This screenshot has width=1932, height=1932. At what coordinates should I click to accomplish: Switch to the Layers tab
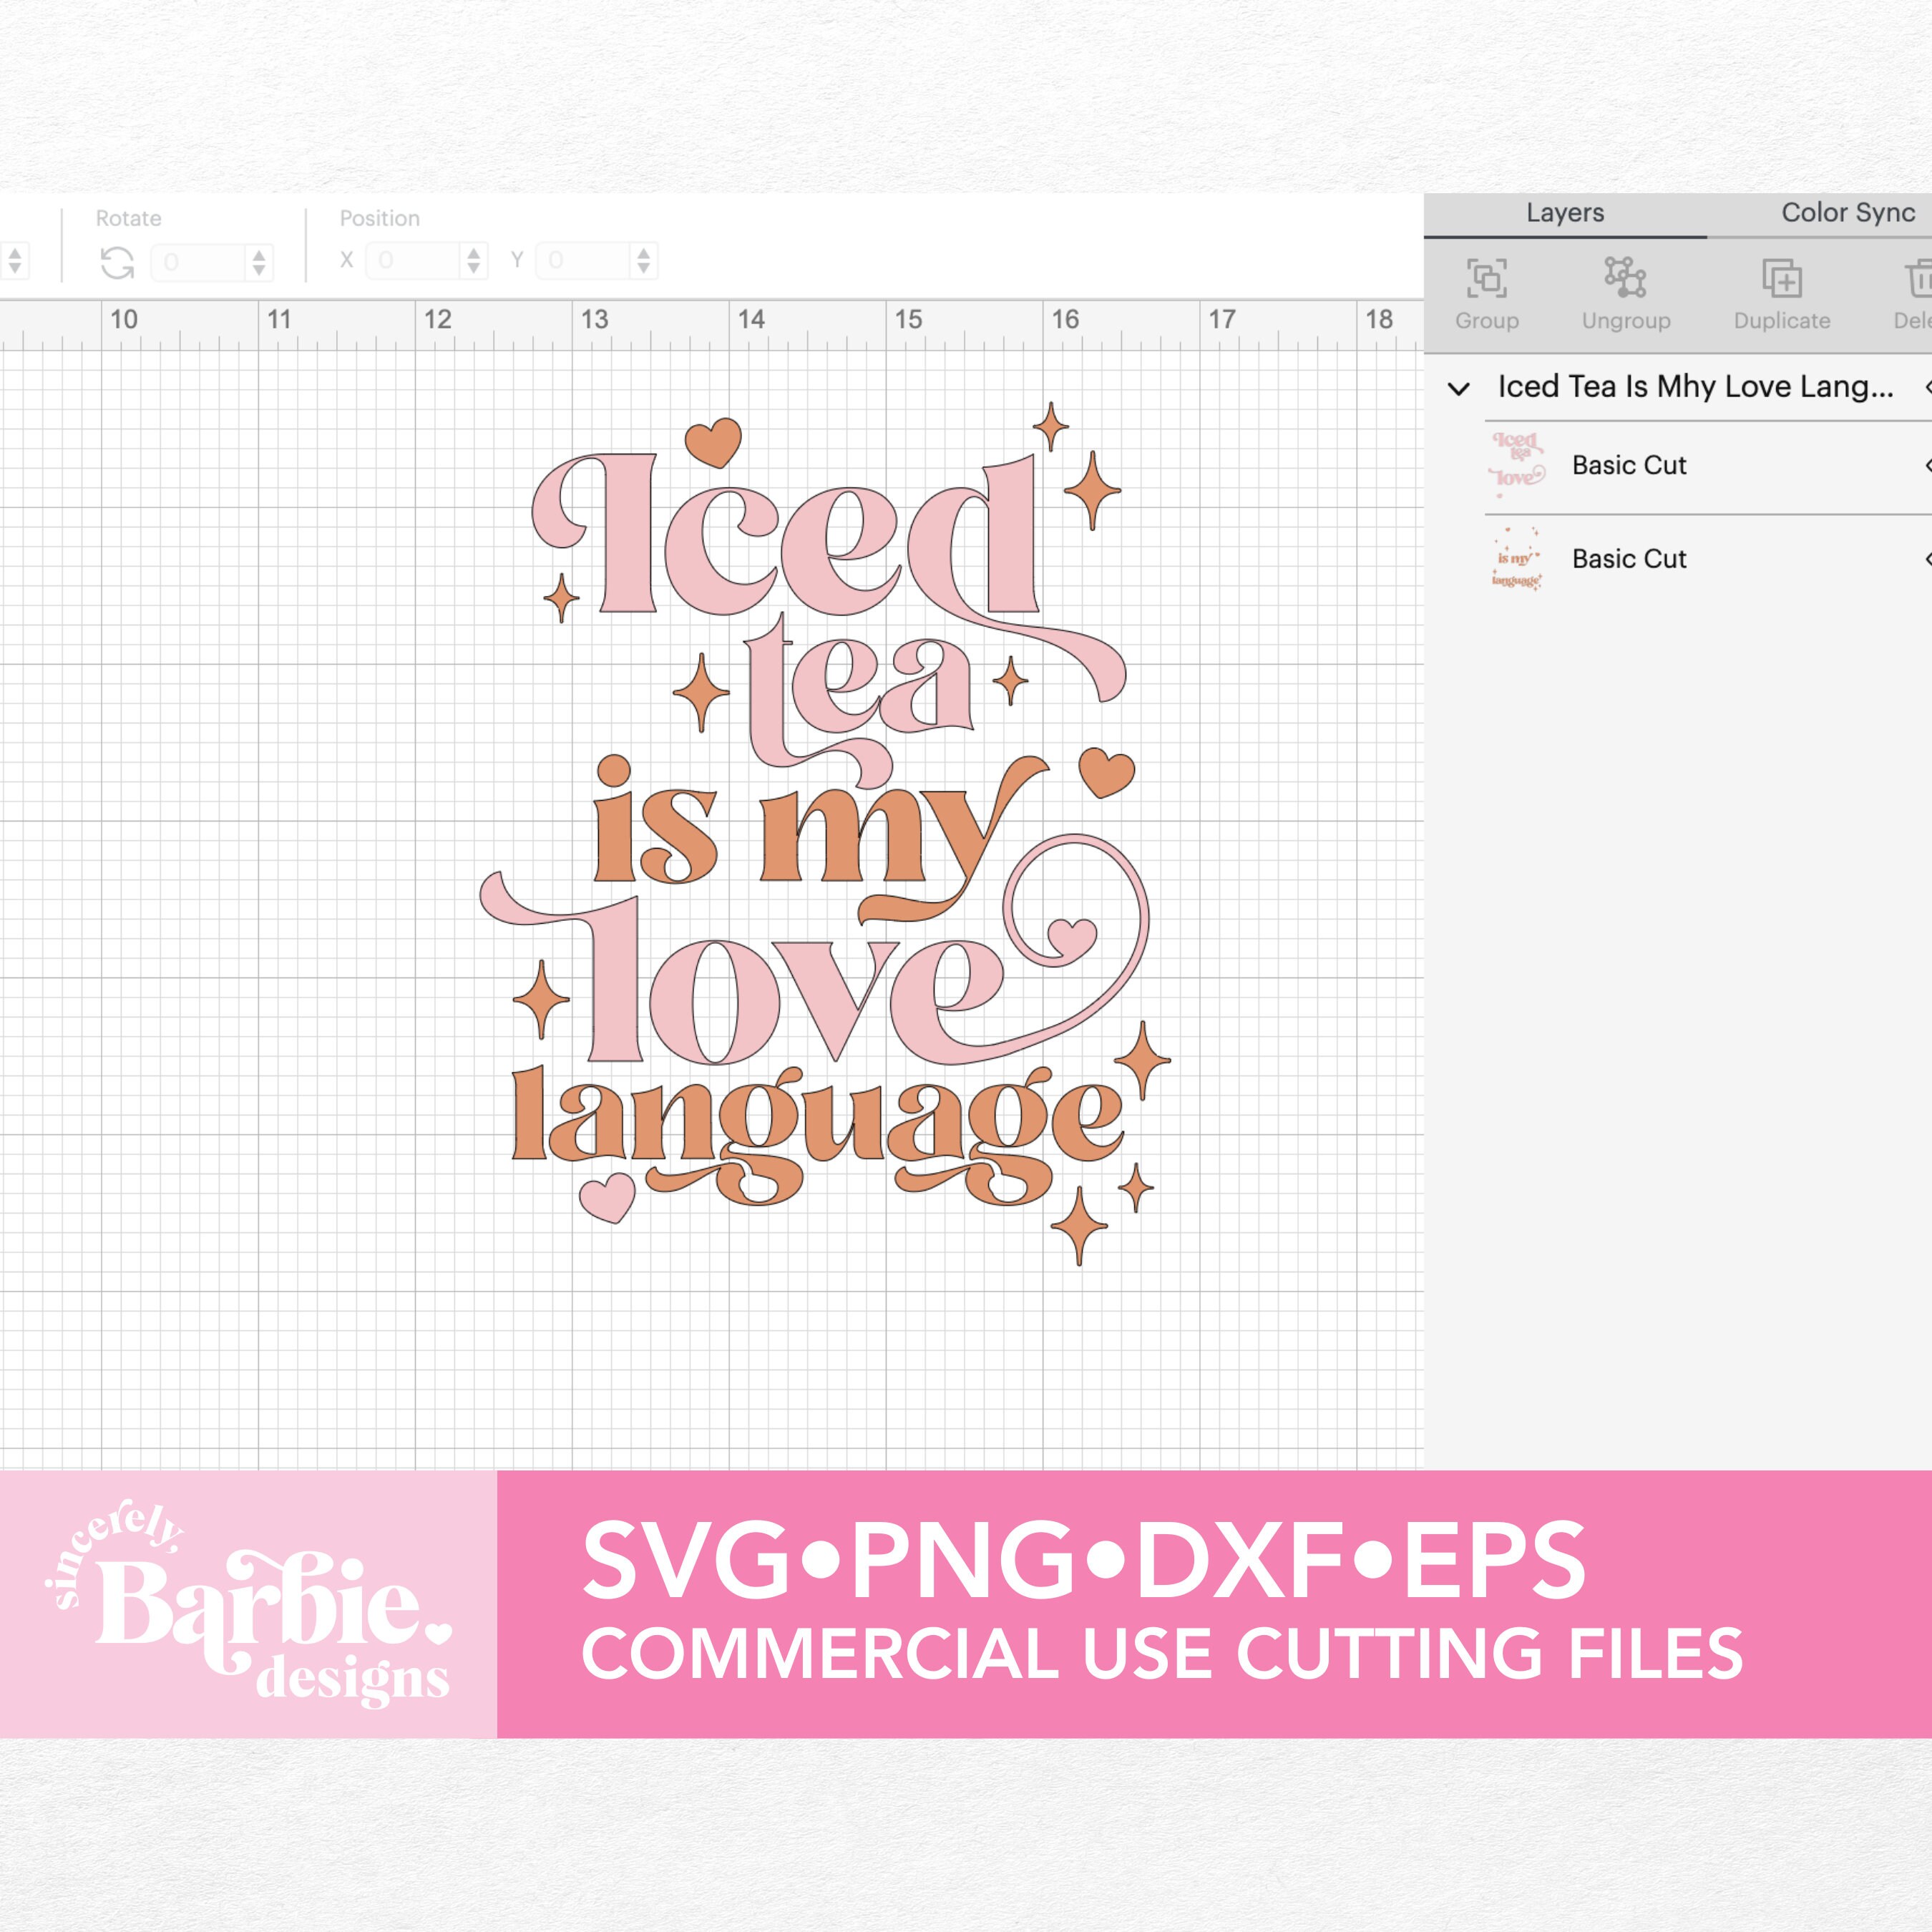coord(1564,213)
